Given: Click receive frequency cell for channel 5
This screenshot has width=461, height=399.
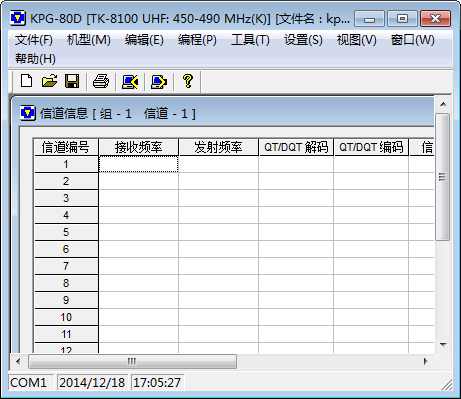Looking at the screenshot, I should (139, 232).
